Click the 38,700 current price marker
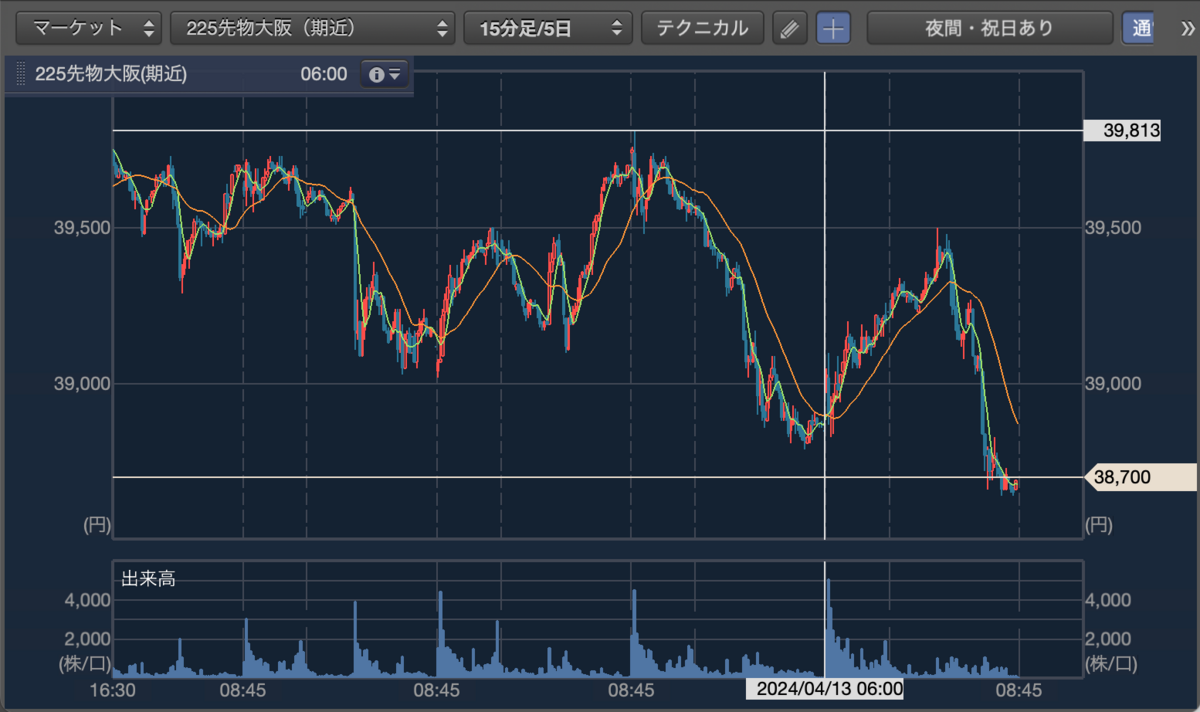 click(1140, 478)
